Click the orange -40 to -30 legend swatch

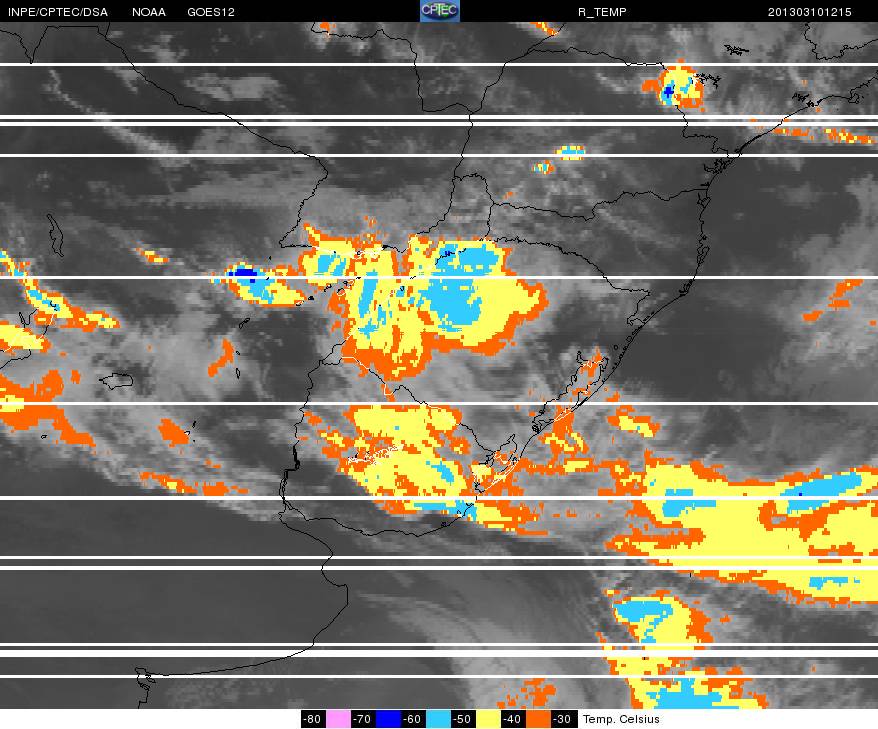(538, 719)
